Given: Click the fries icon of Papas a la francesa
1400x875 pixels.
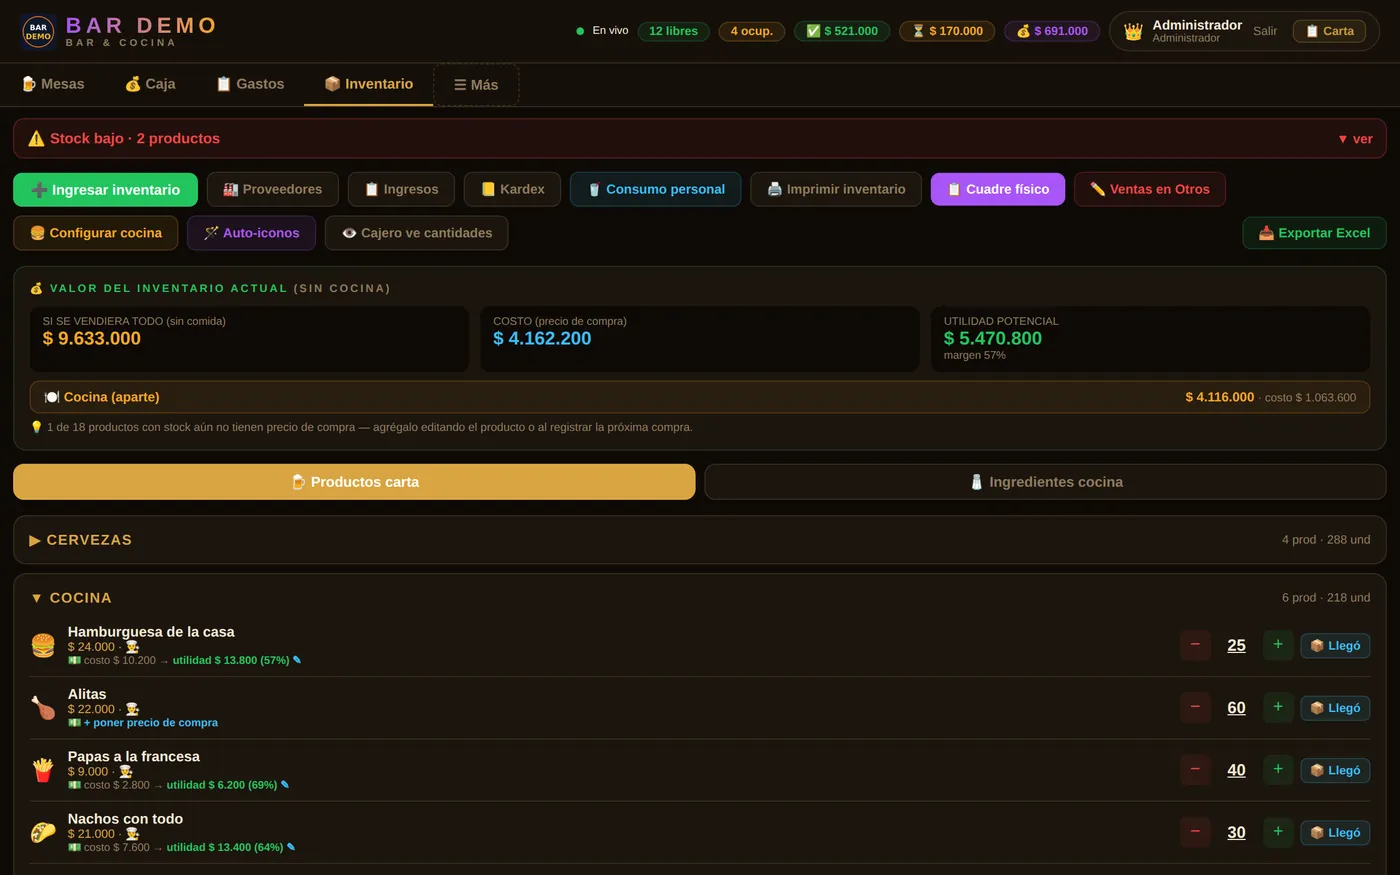Looking at the screenshot, I should pos(43,770).
